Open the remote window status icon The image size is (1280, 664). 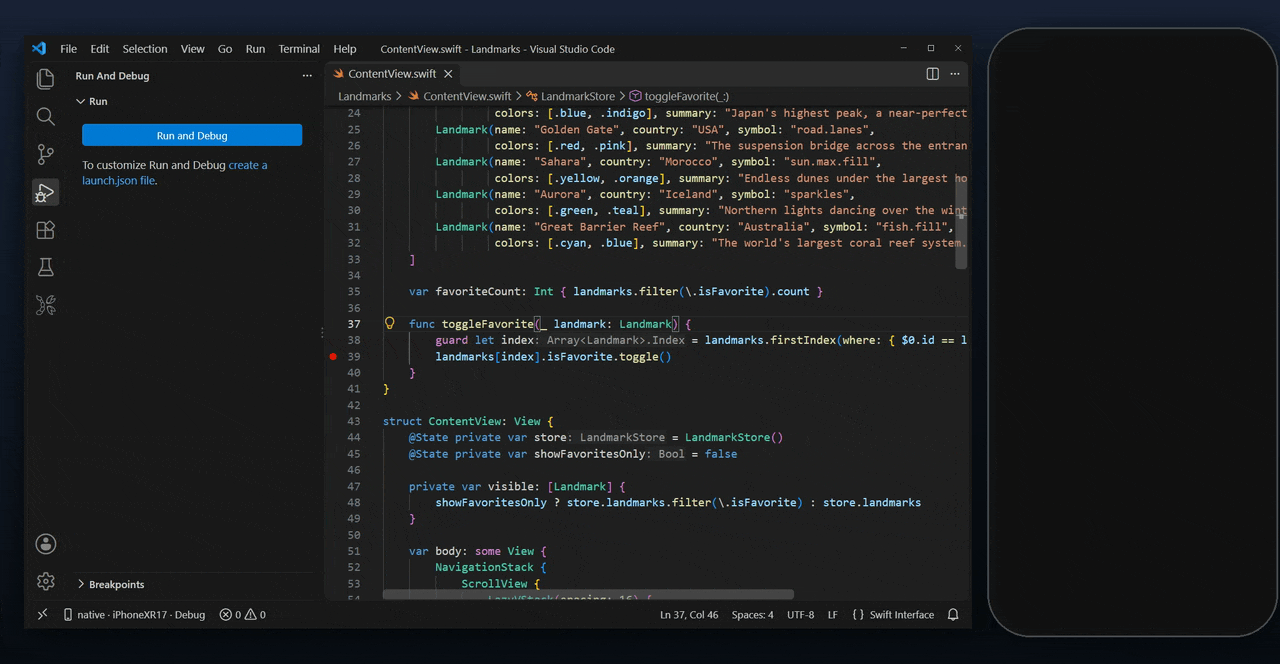42,615
